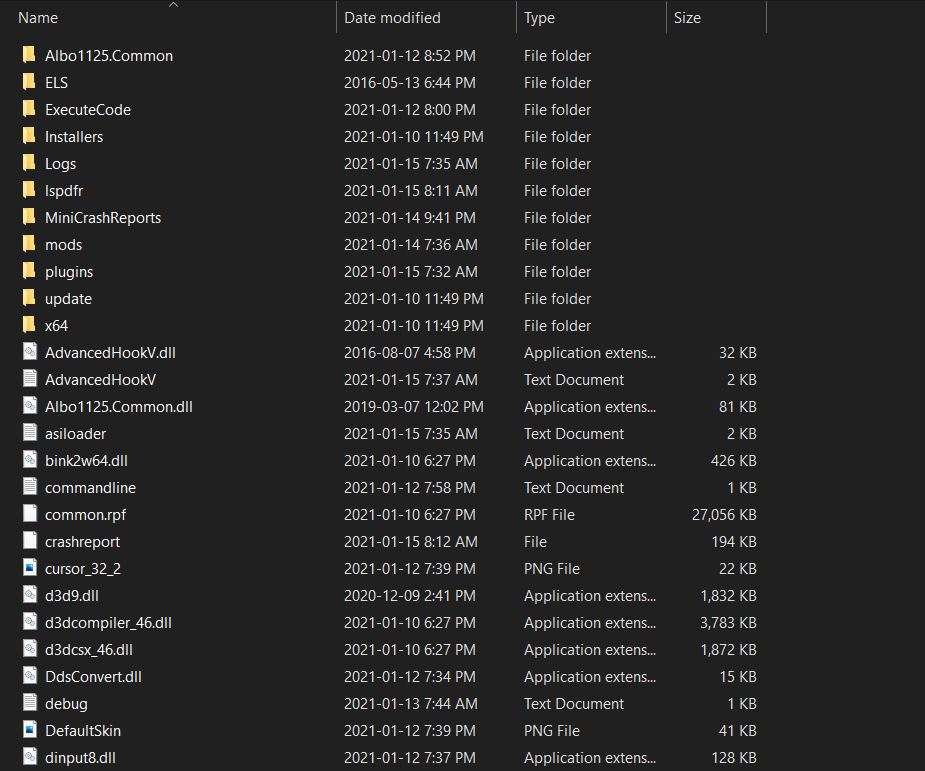Select the commandline text document name

[x=90, y=487]
